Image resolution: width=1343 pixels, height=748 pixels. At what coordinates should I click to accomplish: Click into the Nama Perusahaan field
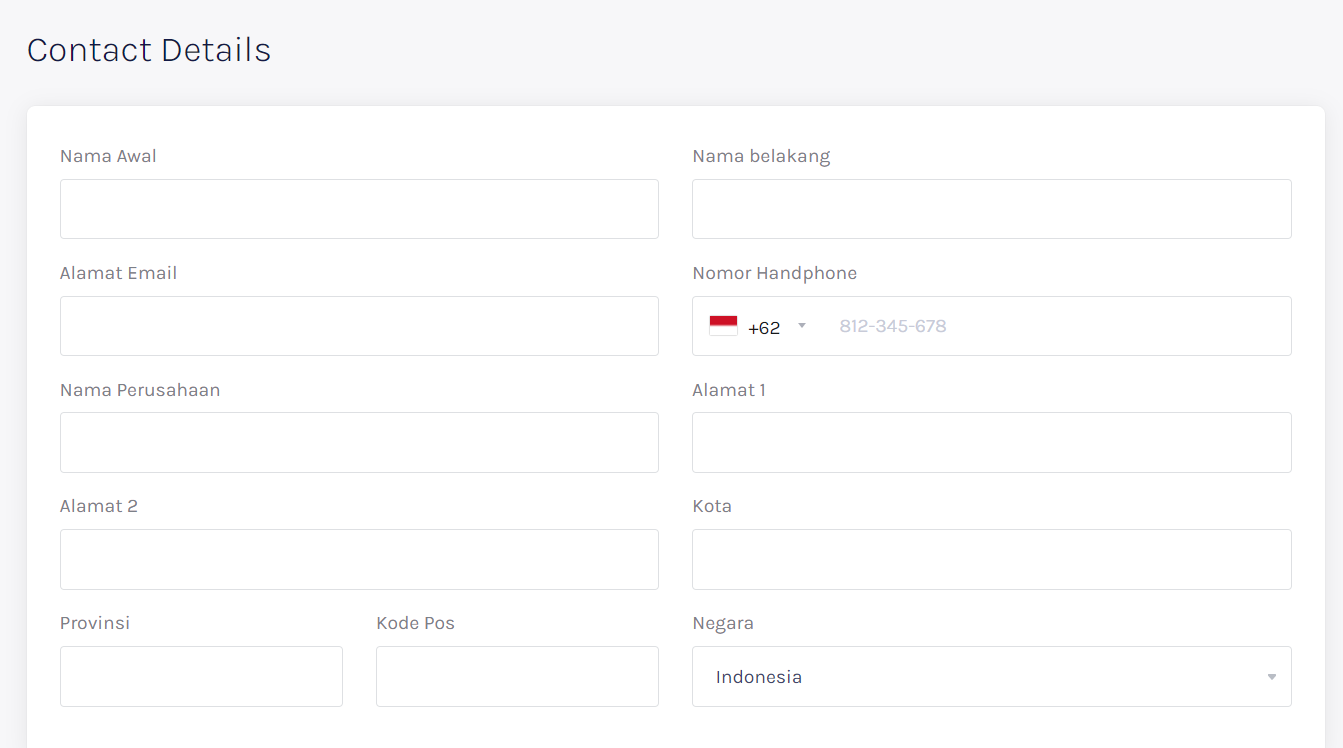tap(358, 442)
